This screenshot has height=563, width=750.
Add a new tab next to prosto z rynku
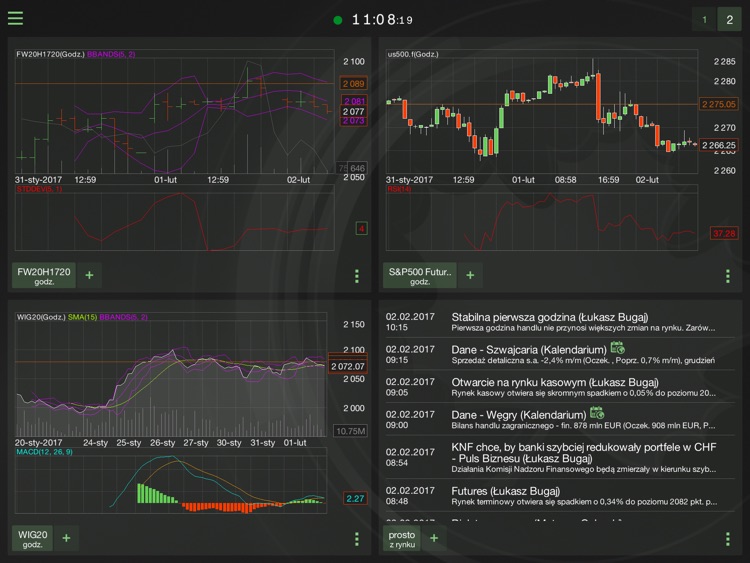point(434,539)
